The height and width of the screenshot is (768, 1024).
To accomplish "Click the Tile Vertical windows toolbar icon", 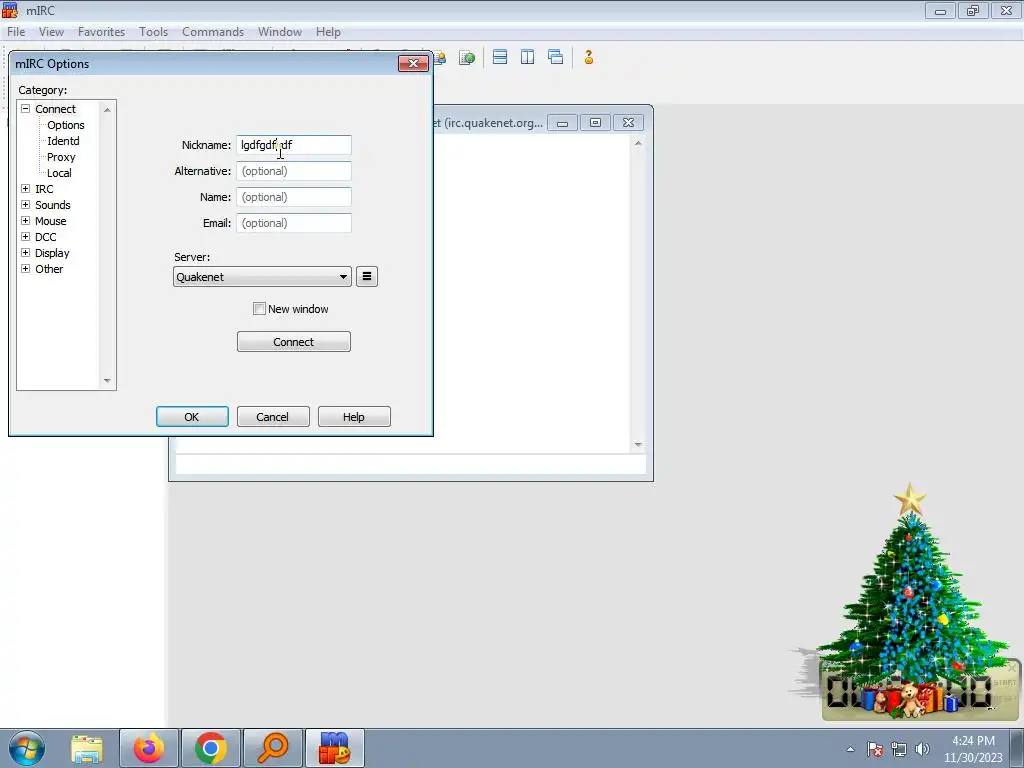I will click(528, 57).
